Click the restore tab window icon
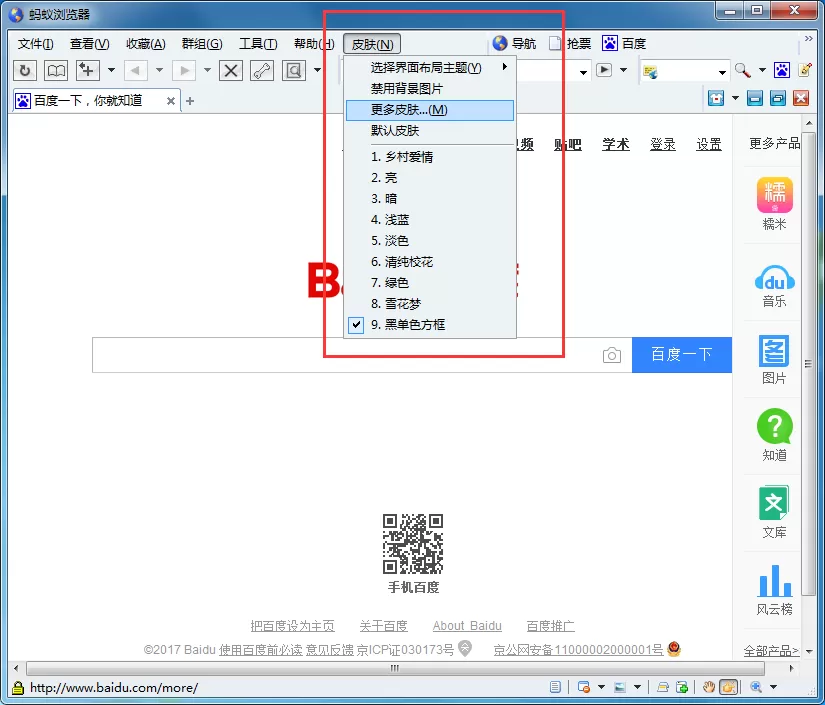 pyautogui.click(x=778, y=98)
